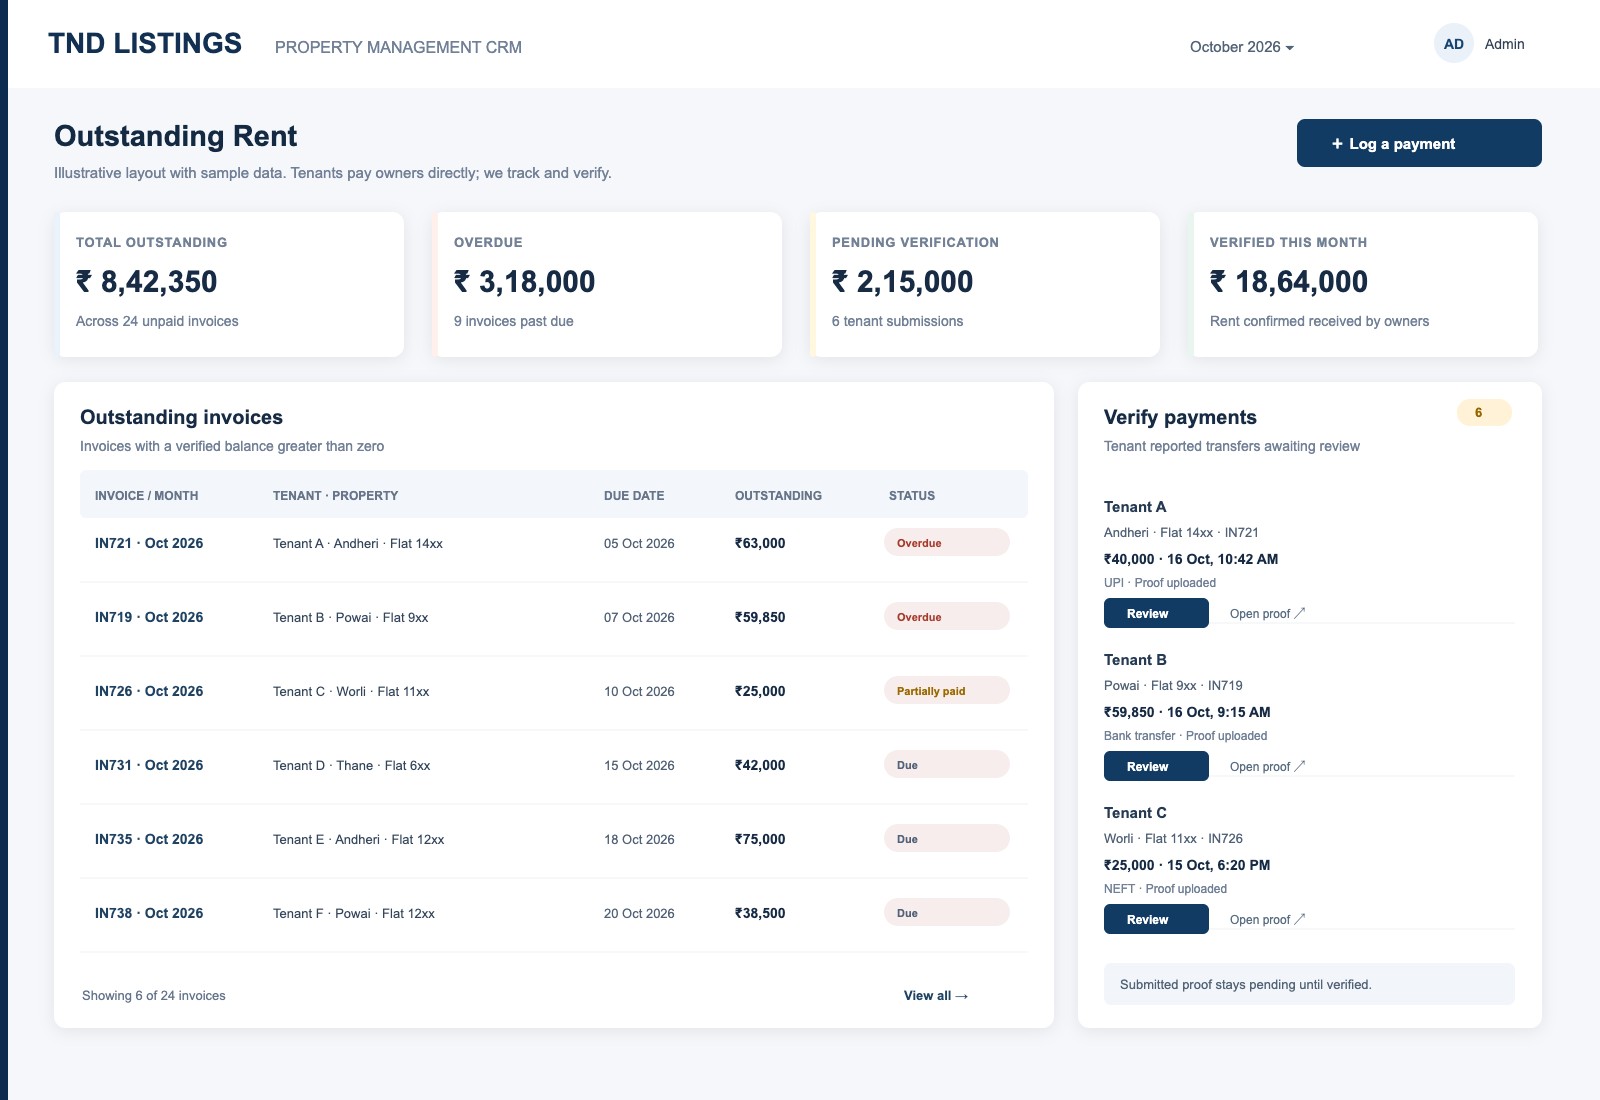Select invoice IN735 · Oct 2026

click(x=149, y=839)
